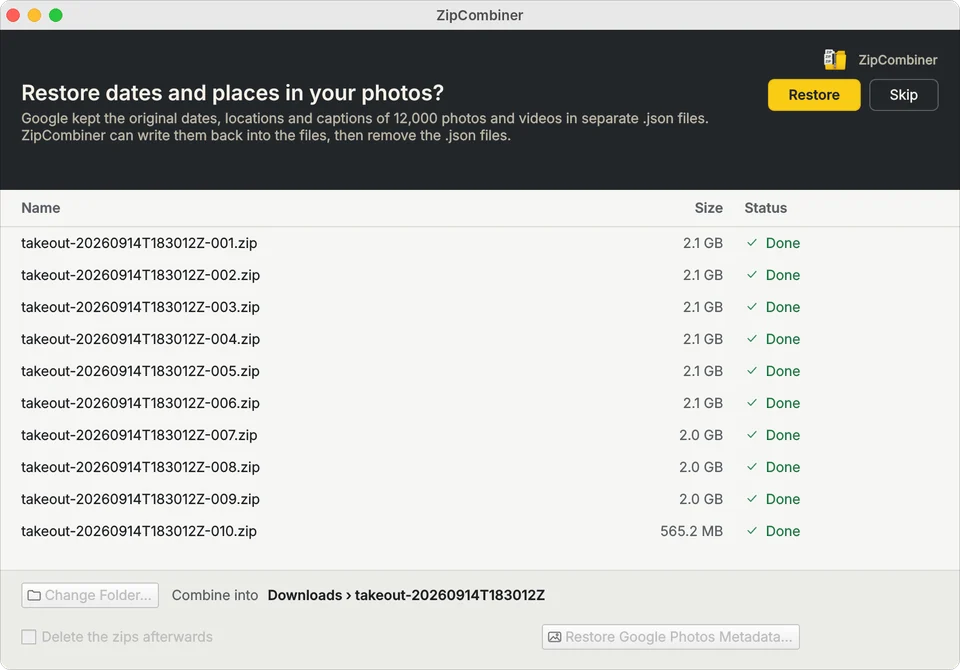The width and height of the screenshot is (960, 670).
Task: Click the ZipCombiner title in the title bar
Action: click(x=479, y=15)
